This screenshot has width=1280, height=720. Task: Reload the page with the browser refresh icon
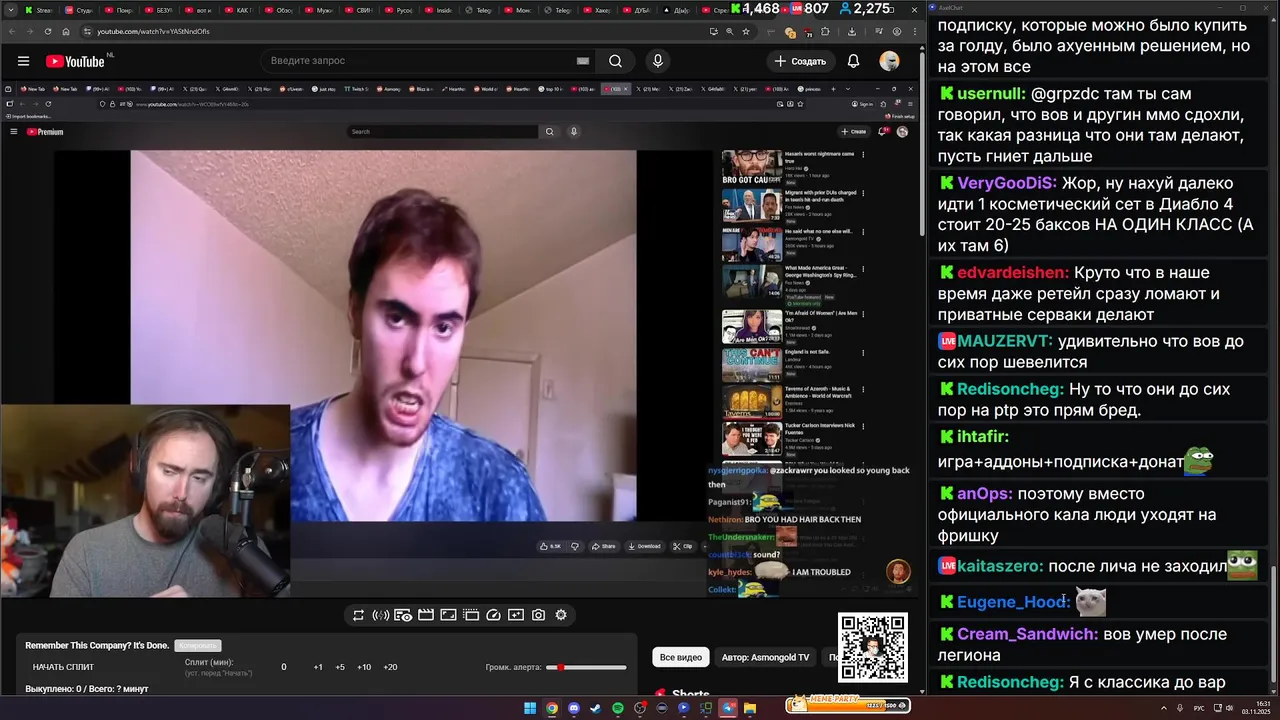[x=47, y=31]
